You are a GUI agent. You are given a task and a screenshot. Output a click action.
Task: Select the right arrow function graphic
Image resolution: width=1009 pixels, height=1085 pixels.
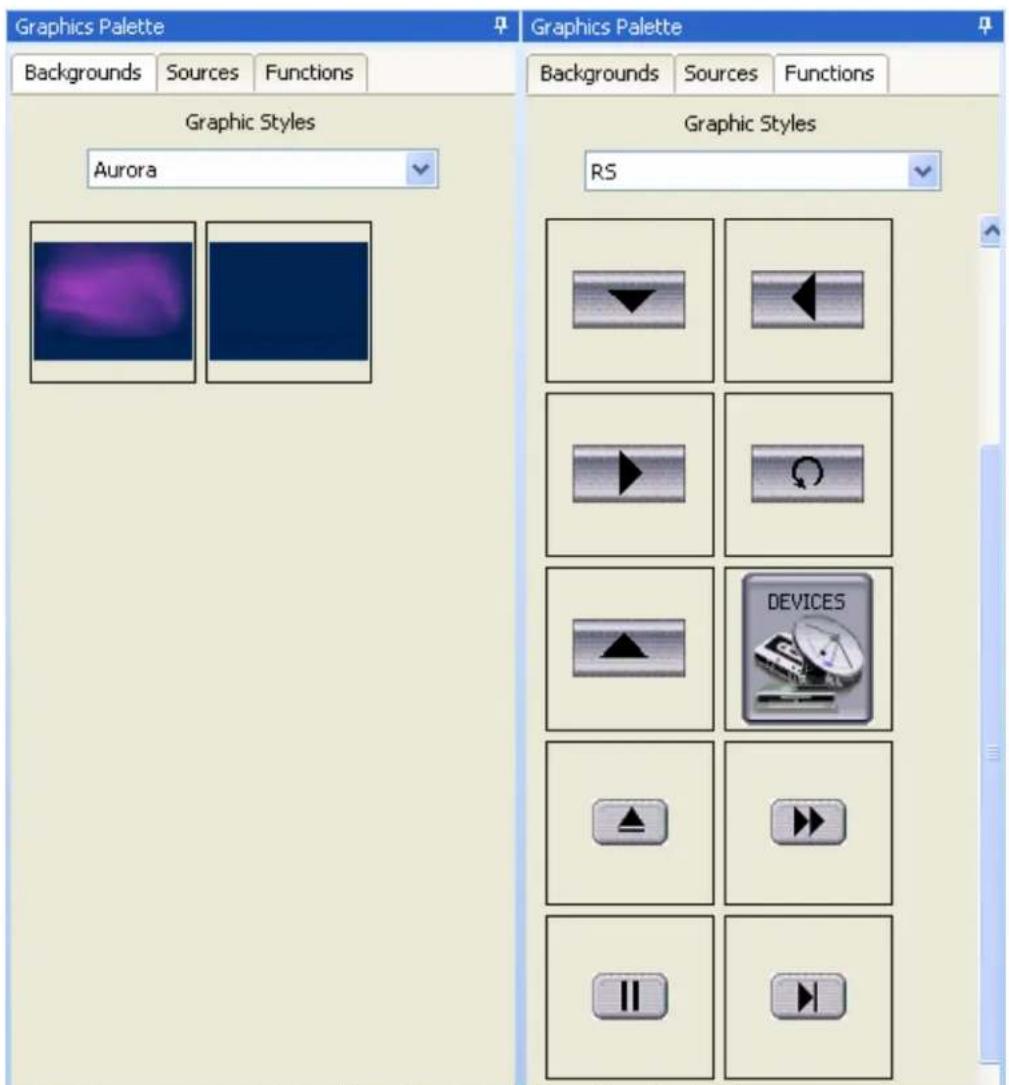(x=628, y=474)
